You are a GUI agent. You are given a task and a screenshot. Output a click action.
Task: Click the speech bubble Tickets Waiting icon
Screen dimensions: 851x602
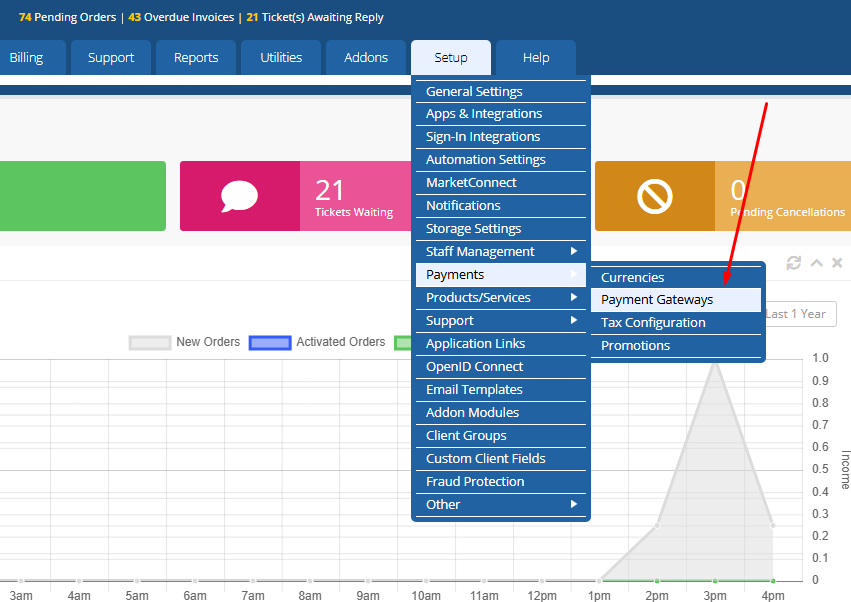239,196
